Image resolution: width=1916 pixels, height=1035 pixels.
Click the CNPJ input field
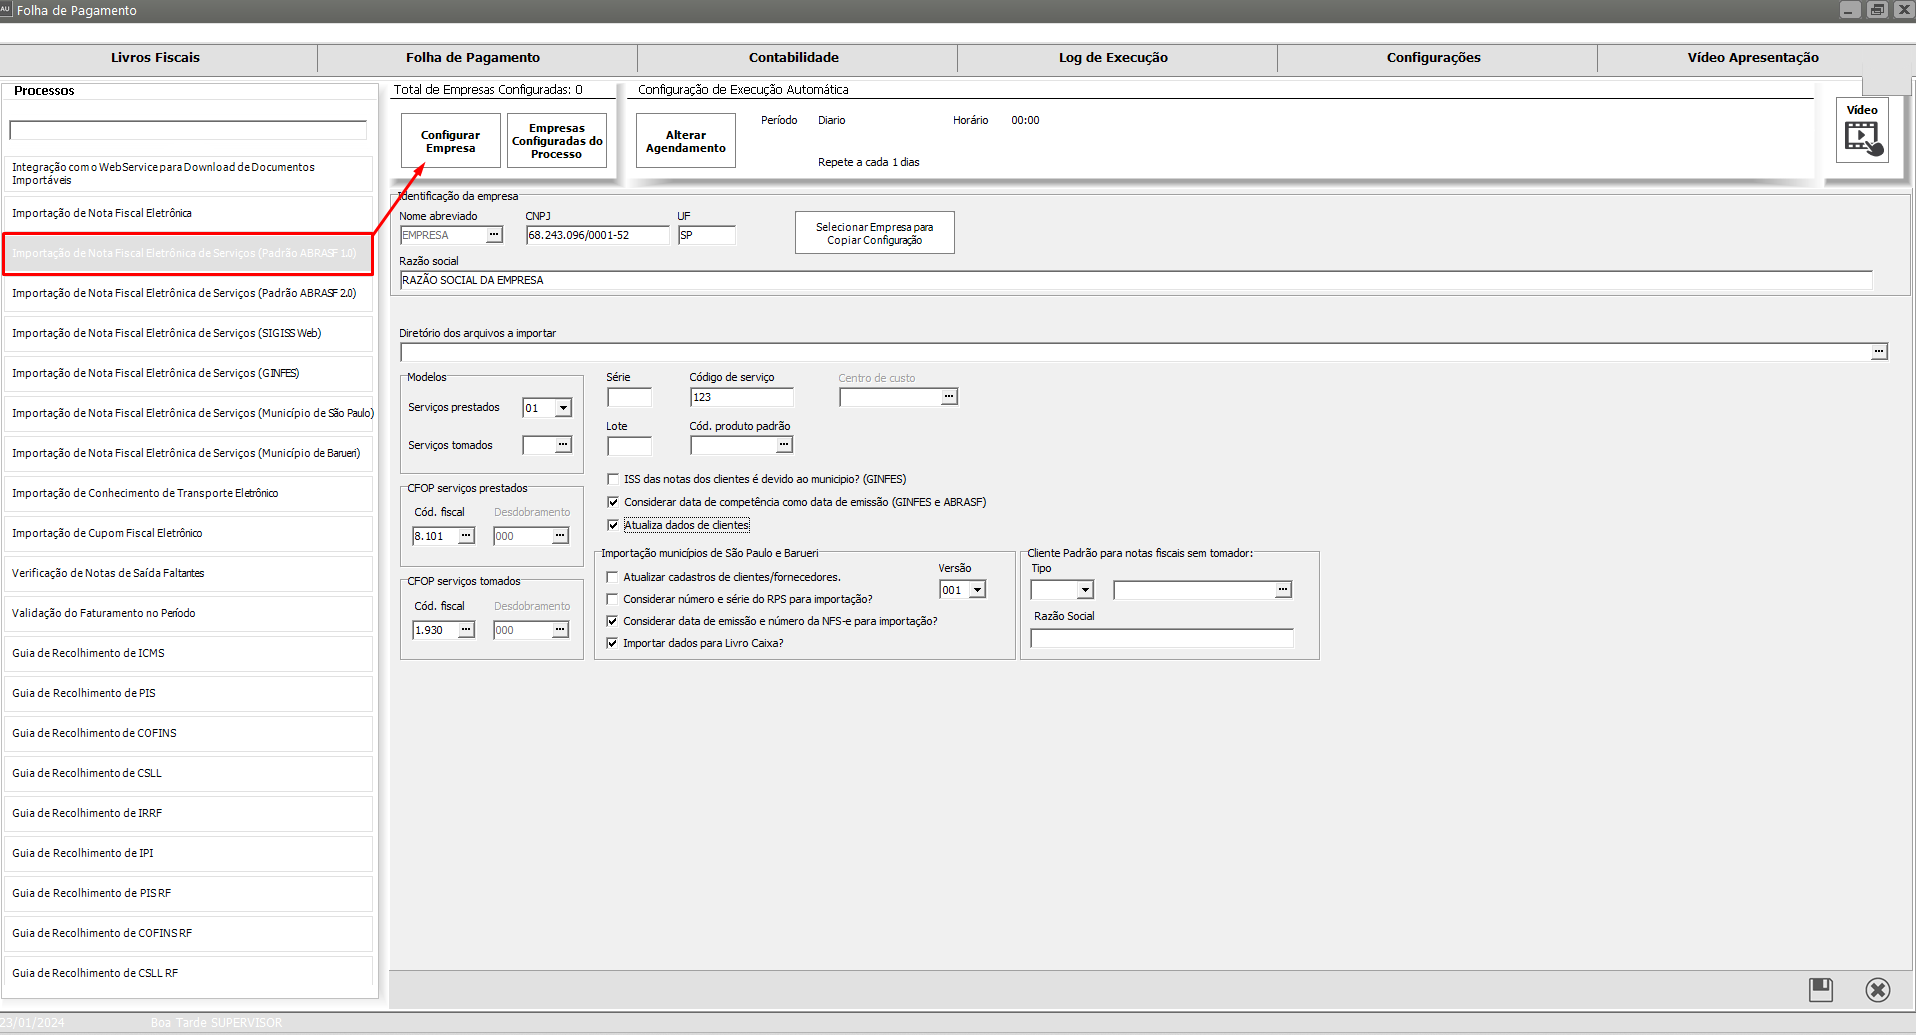[598, 235]
